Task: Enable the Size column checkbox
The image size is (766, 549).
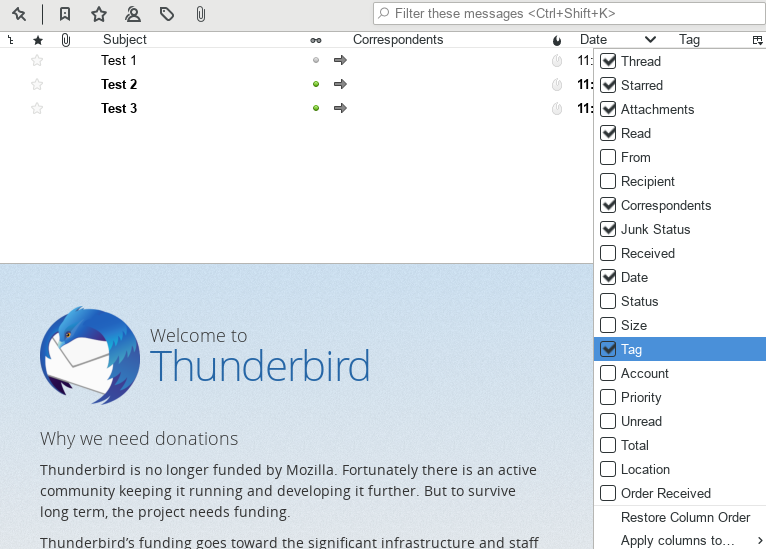Action: (608, 325)
